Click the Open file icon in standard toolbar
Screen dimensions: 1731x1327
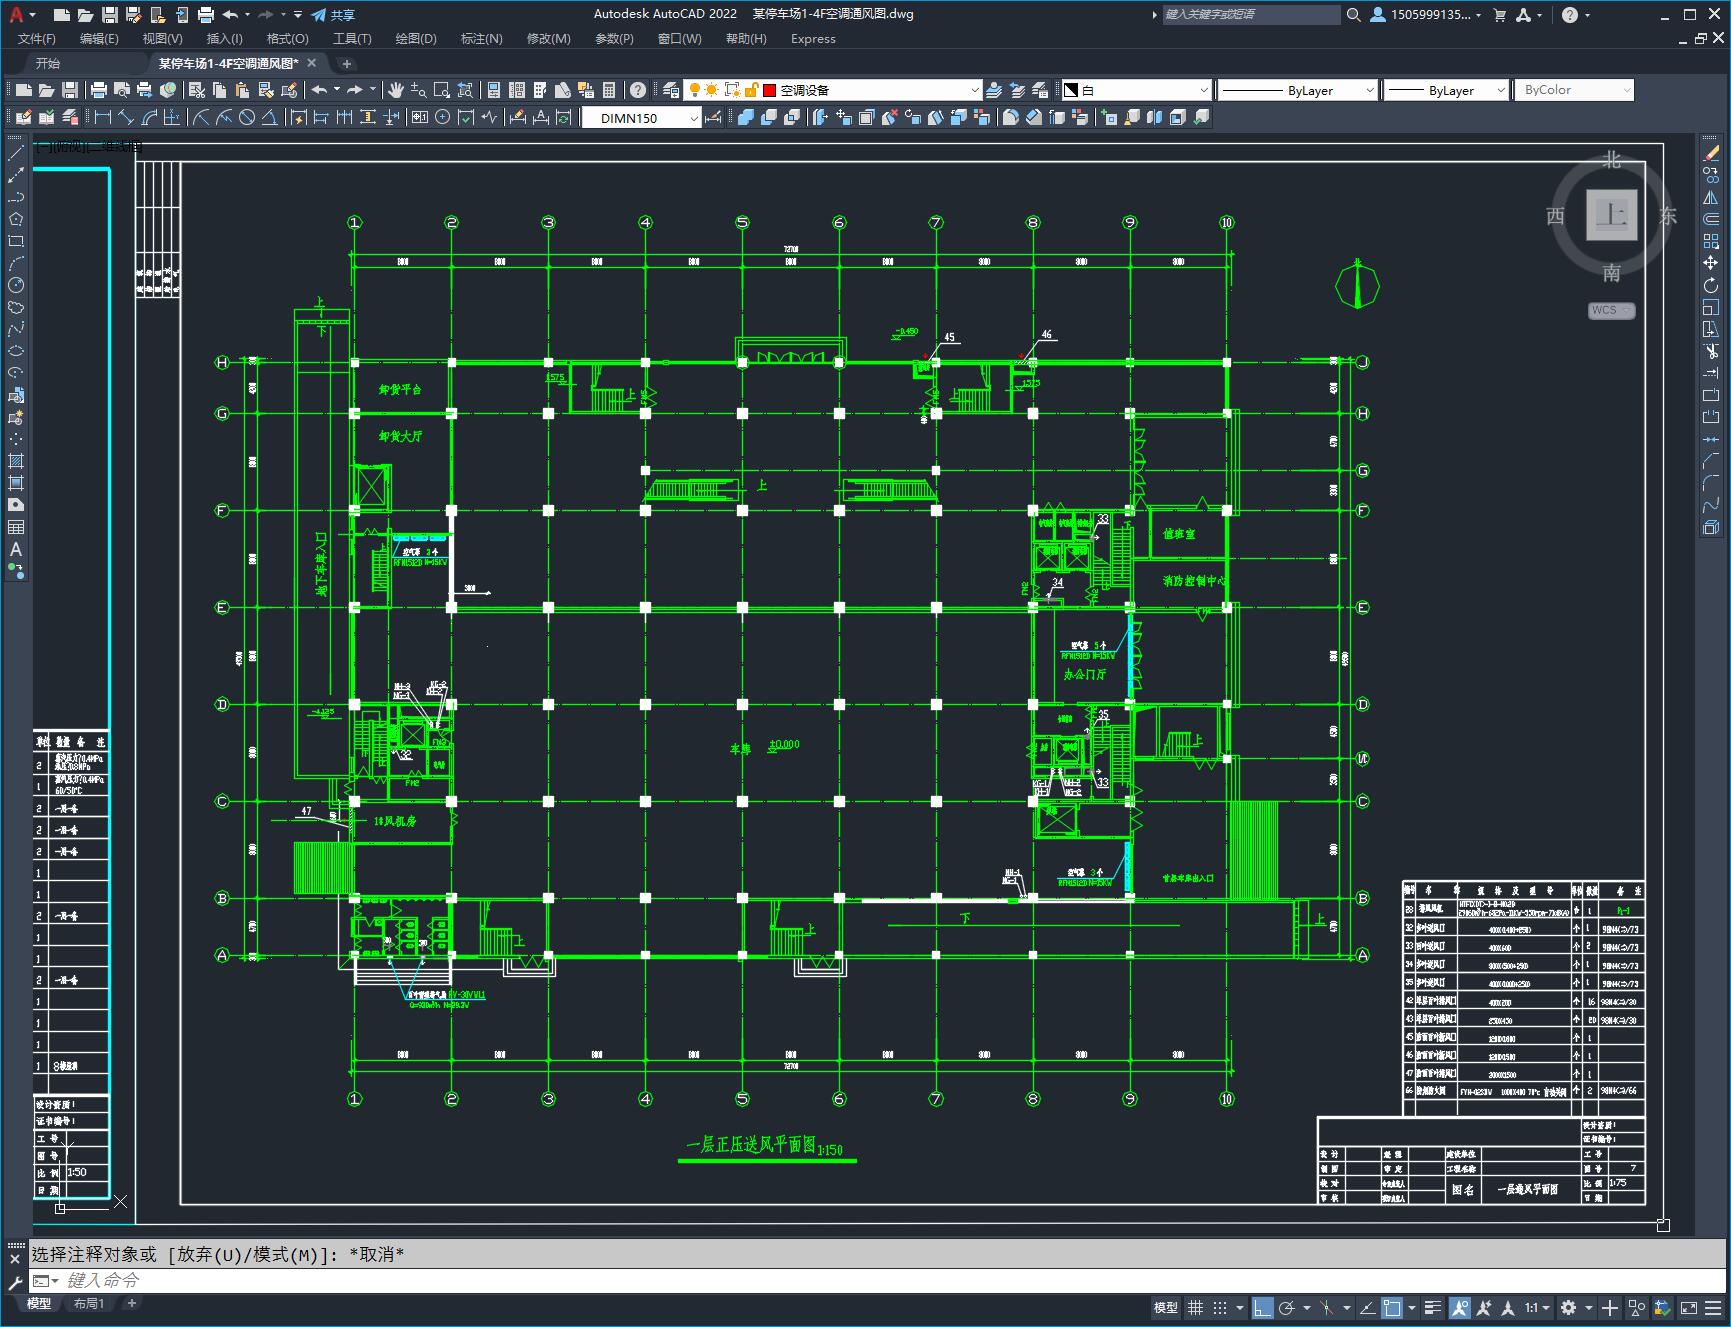point(47,90)
